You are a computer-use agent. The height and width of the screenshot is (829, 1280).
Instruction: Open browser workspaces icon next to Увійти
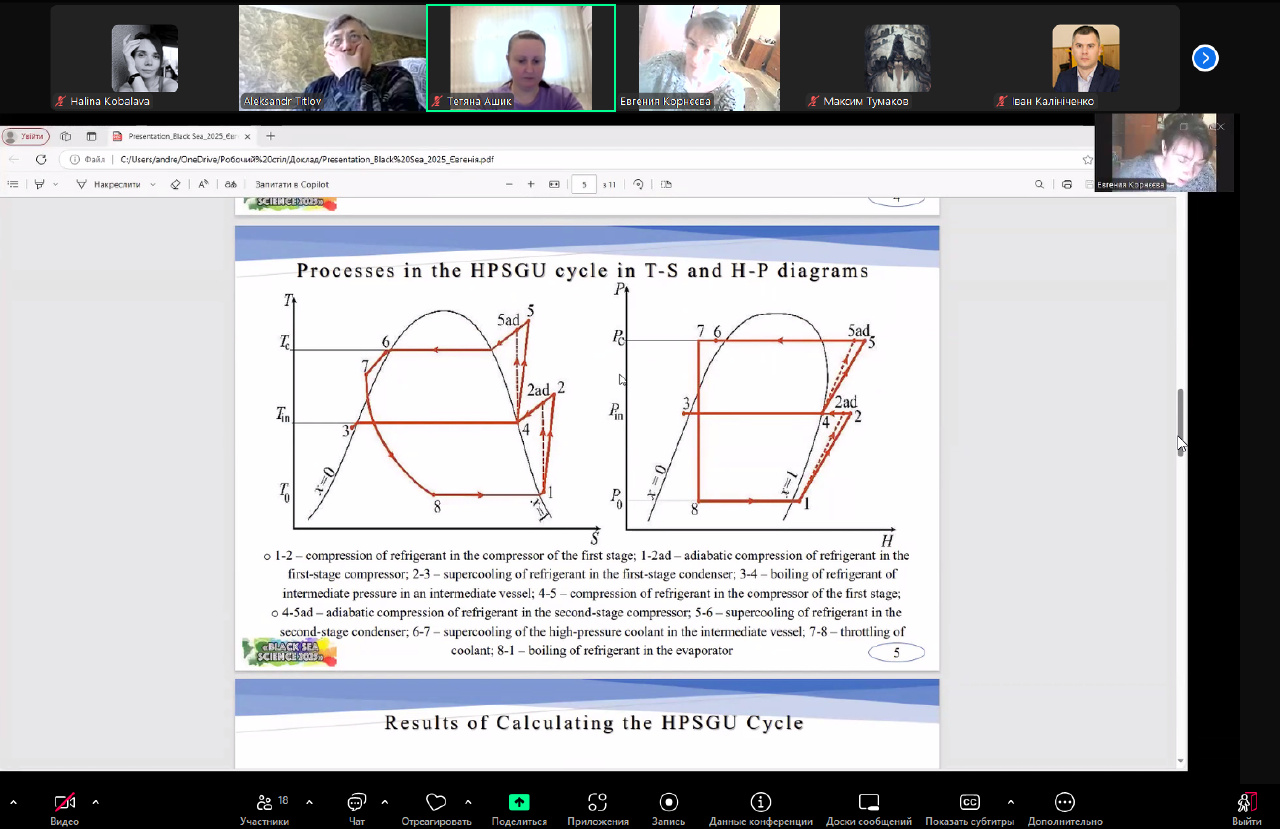(x=66, y=136)
